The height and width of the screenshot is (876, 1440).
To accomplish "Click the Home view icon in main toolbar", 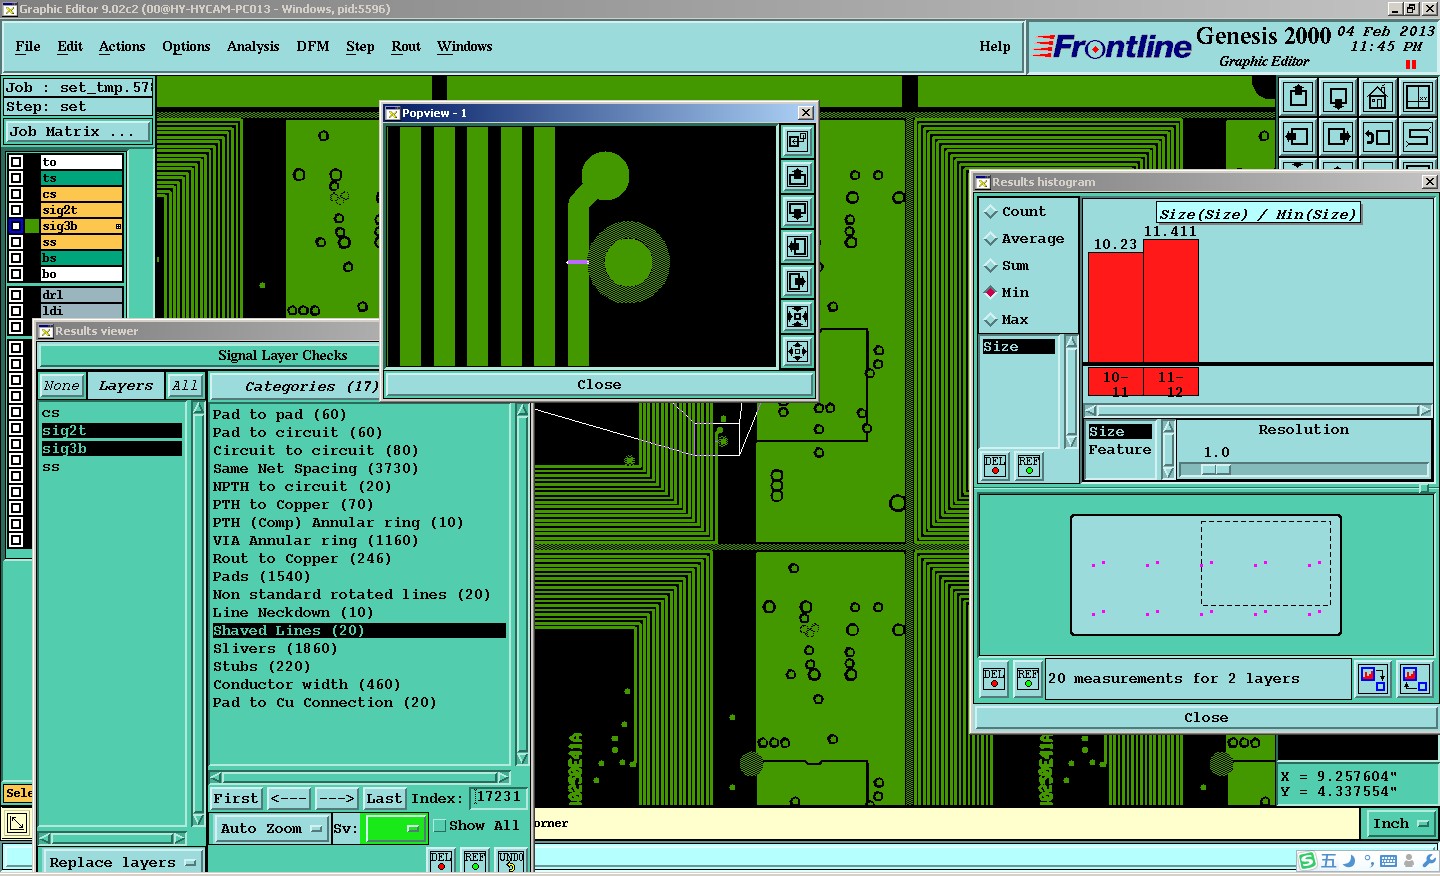I will tap(1377, 98).
